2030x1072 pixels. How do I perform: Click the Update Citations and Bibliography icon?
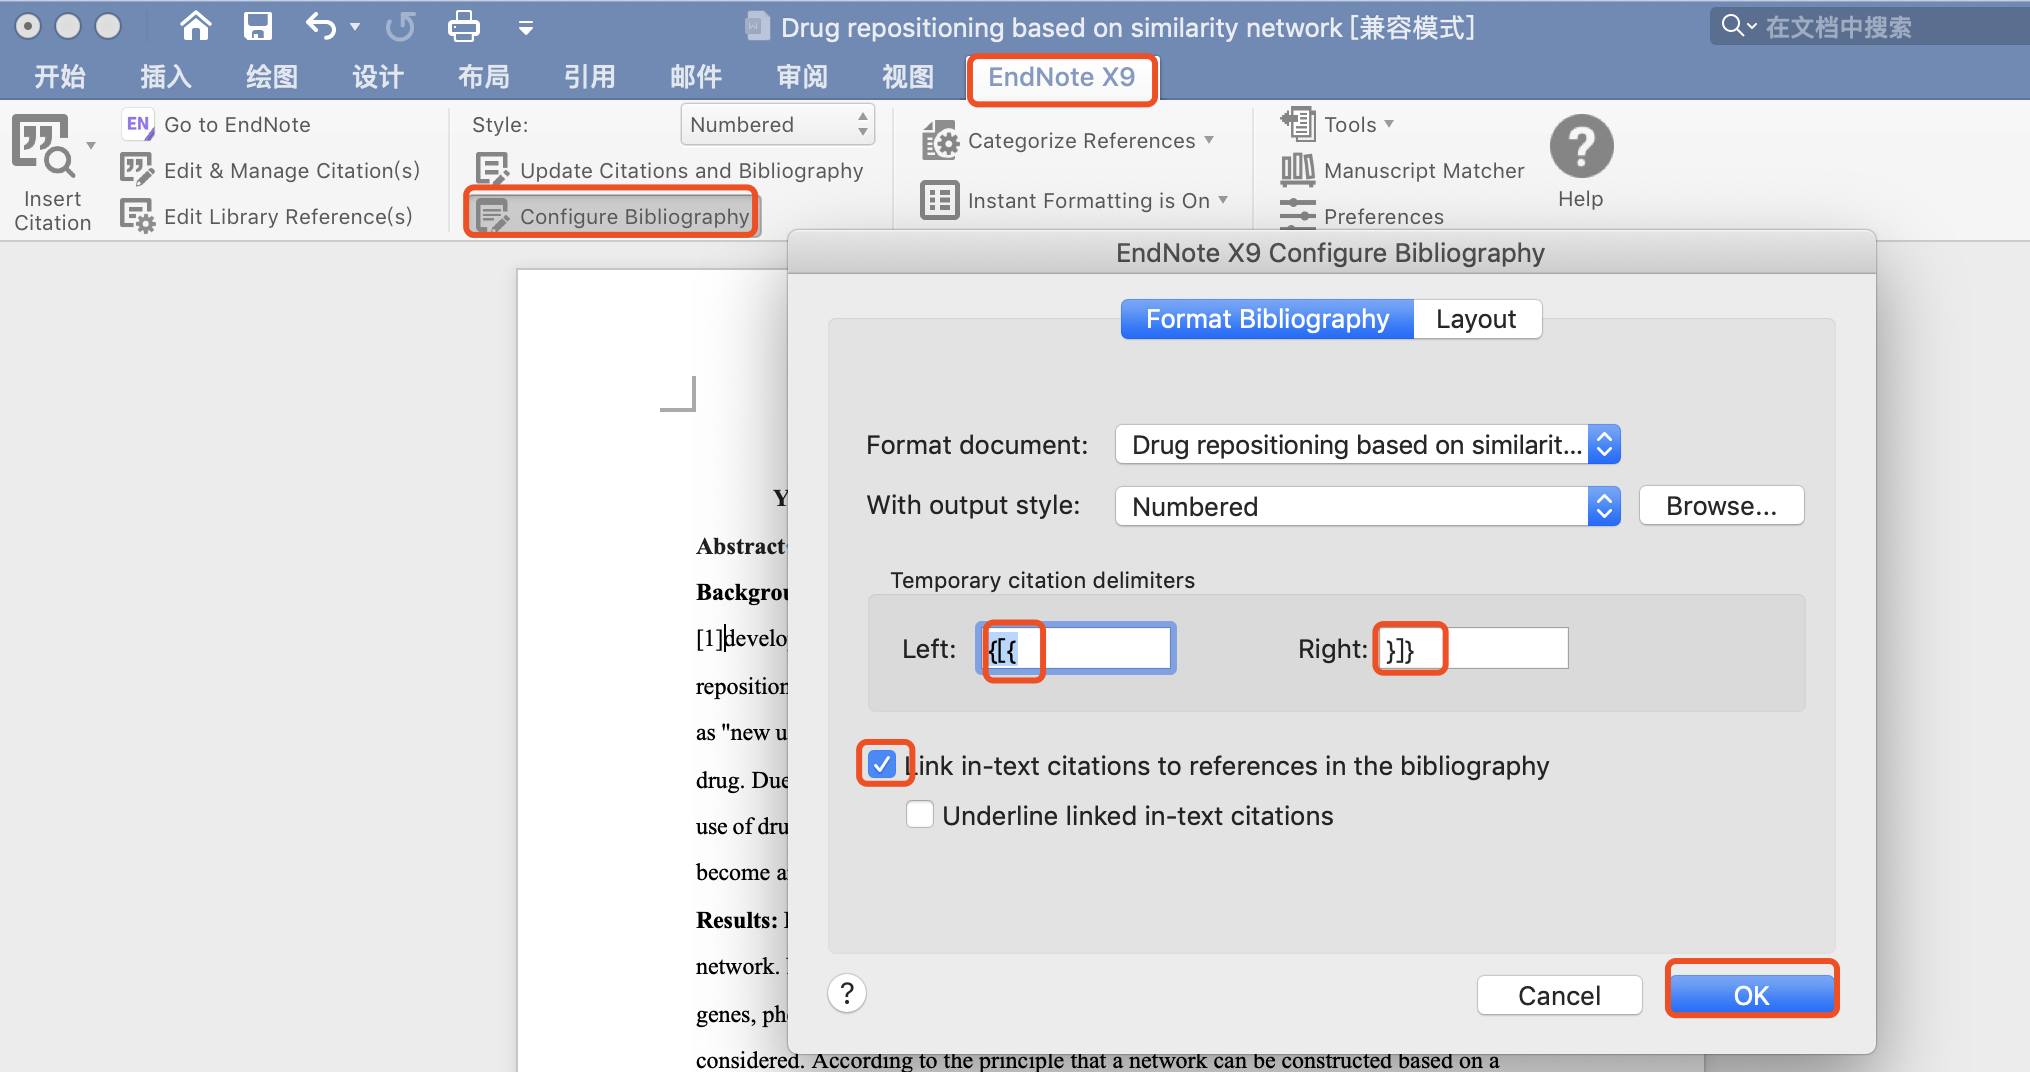coord(492,170)
